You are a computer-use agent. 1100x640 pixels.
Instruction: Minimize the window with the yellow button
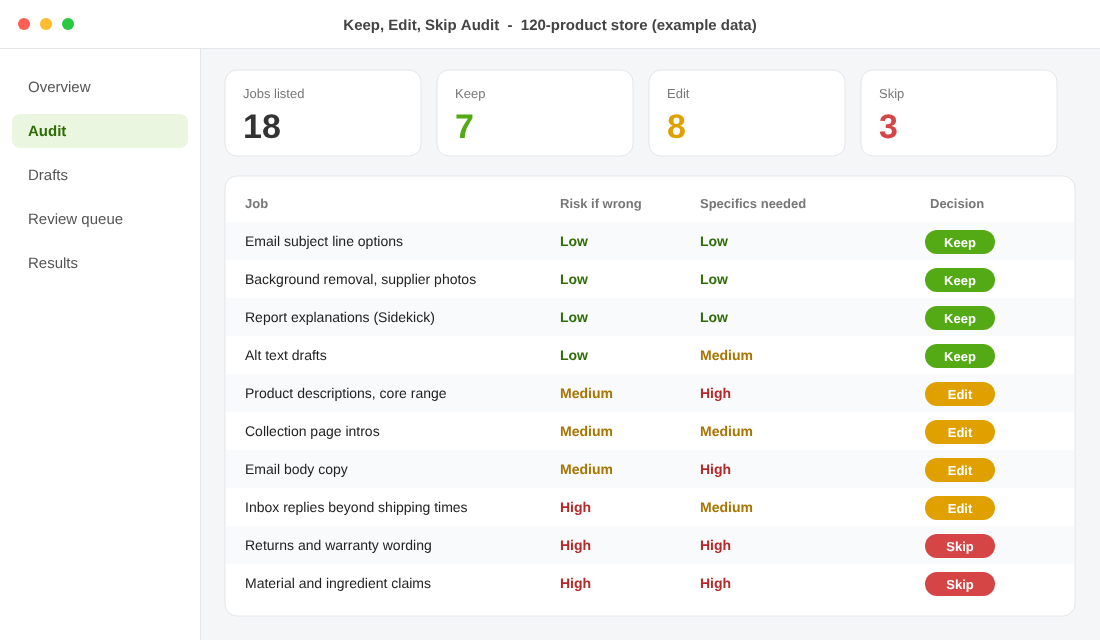pos(46,24)
